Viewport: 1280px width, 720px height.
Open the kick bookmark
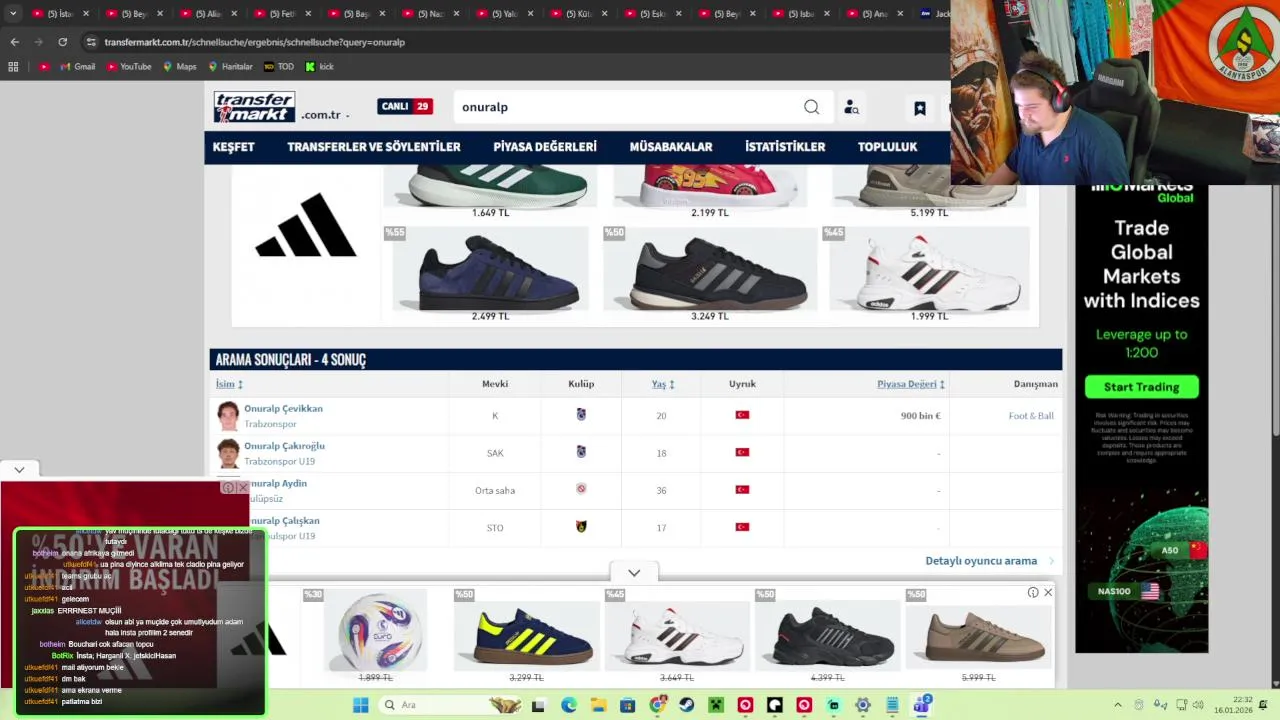click(x=319, y=67)
